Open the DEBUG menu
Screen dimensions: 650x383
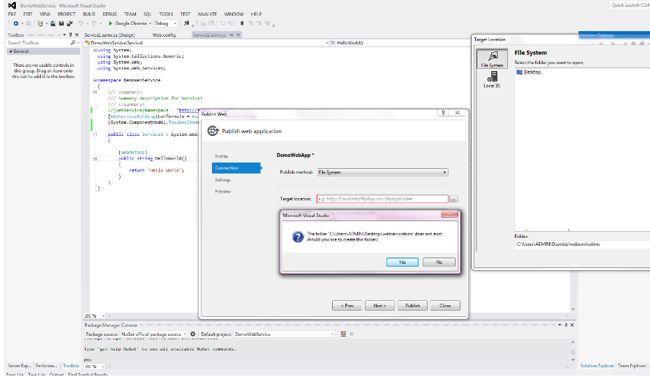[x=109, y=14]
